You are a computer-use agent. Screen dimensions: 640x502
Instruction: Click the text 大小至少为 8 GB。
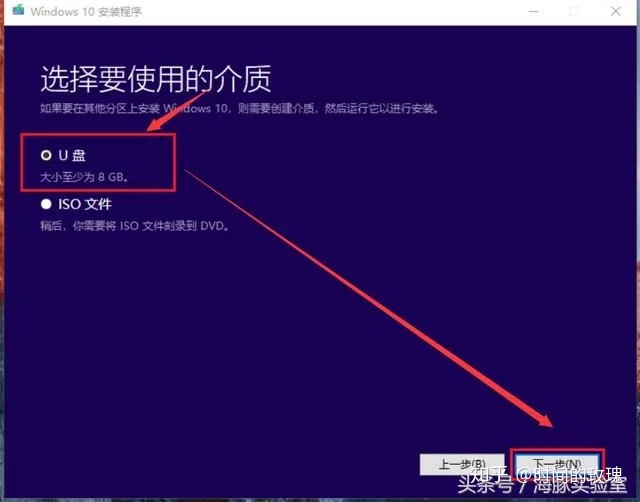(x=84, y=177)
